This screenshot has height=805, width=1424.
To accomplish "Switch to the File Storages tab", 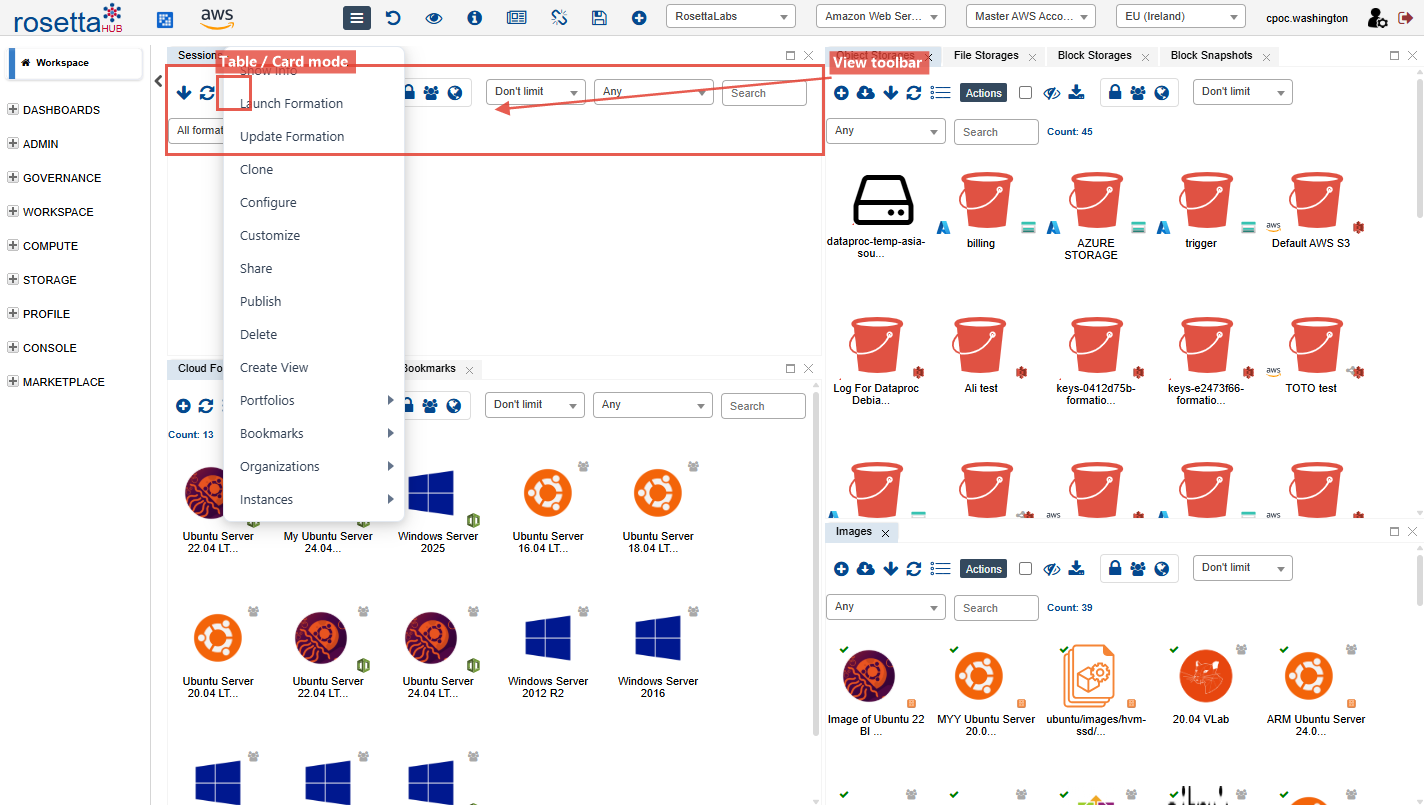I will click(x=986, y=56).
